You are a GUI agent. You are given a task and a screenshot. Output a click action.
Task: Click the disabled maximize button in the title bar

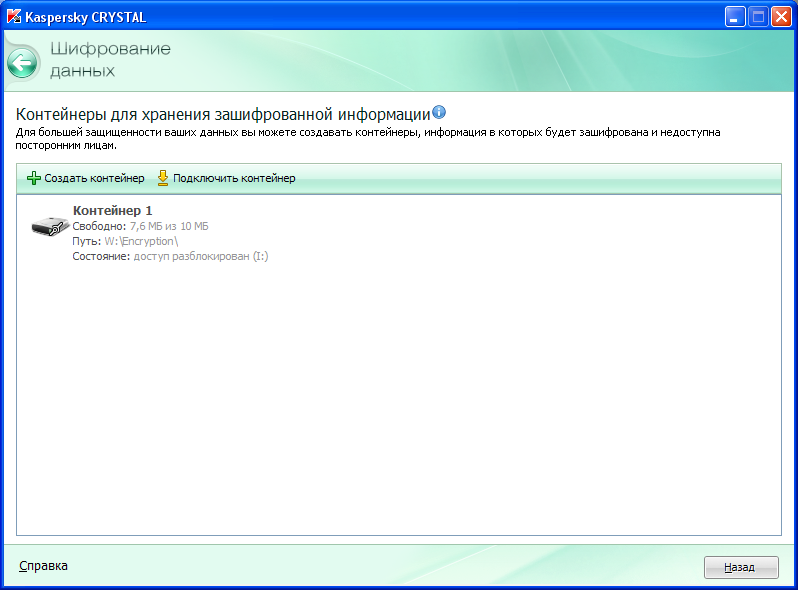(758, 17)
